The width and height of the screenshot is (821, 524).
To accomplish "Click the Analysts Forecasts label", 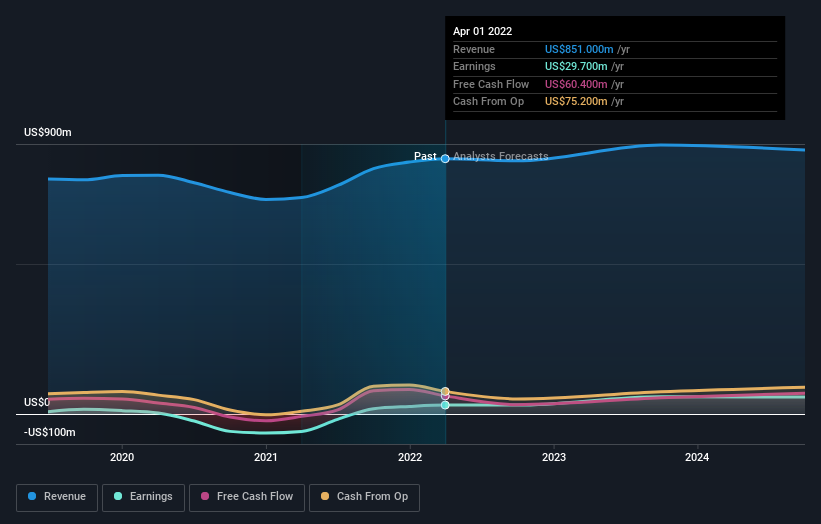I will point(501,156).
